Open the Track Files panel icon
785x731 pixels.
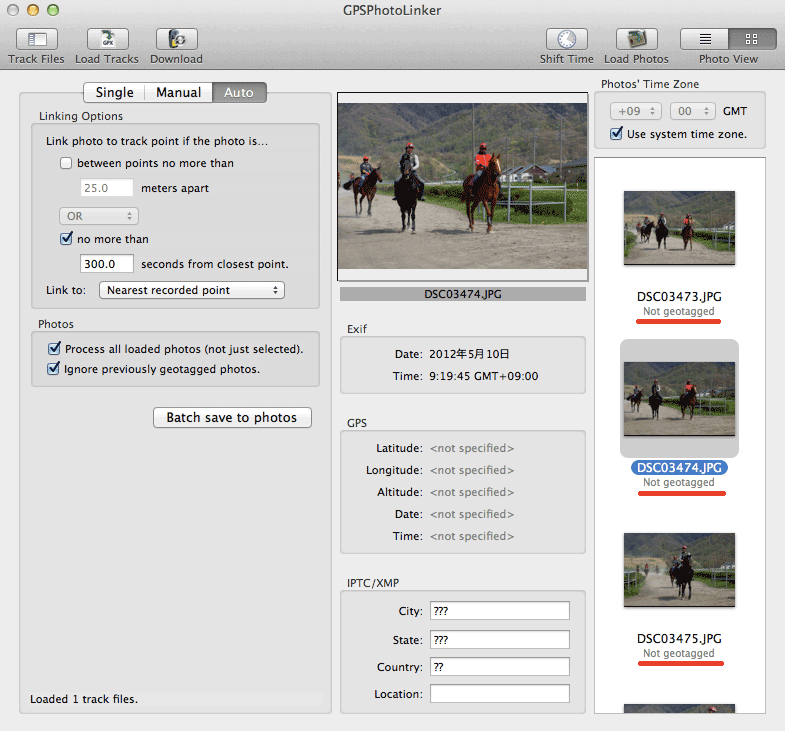pyautogui.click(x=37, y=39)
